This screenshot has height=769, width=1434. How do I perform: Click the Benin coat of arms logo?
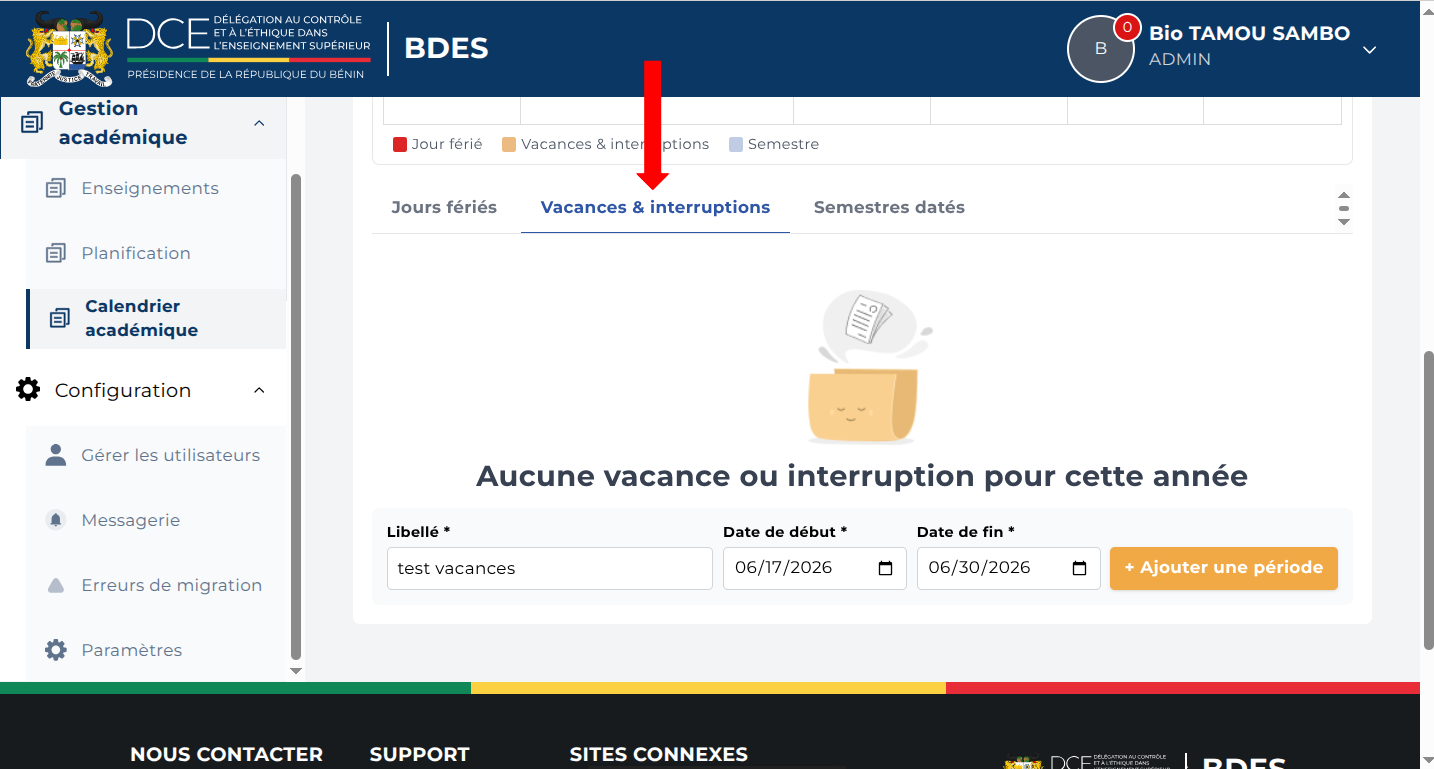coord(70,48)
